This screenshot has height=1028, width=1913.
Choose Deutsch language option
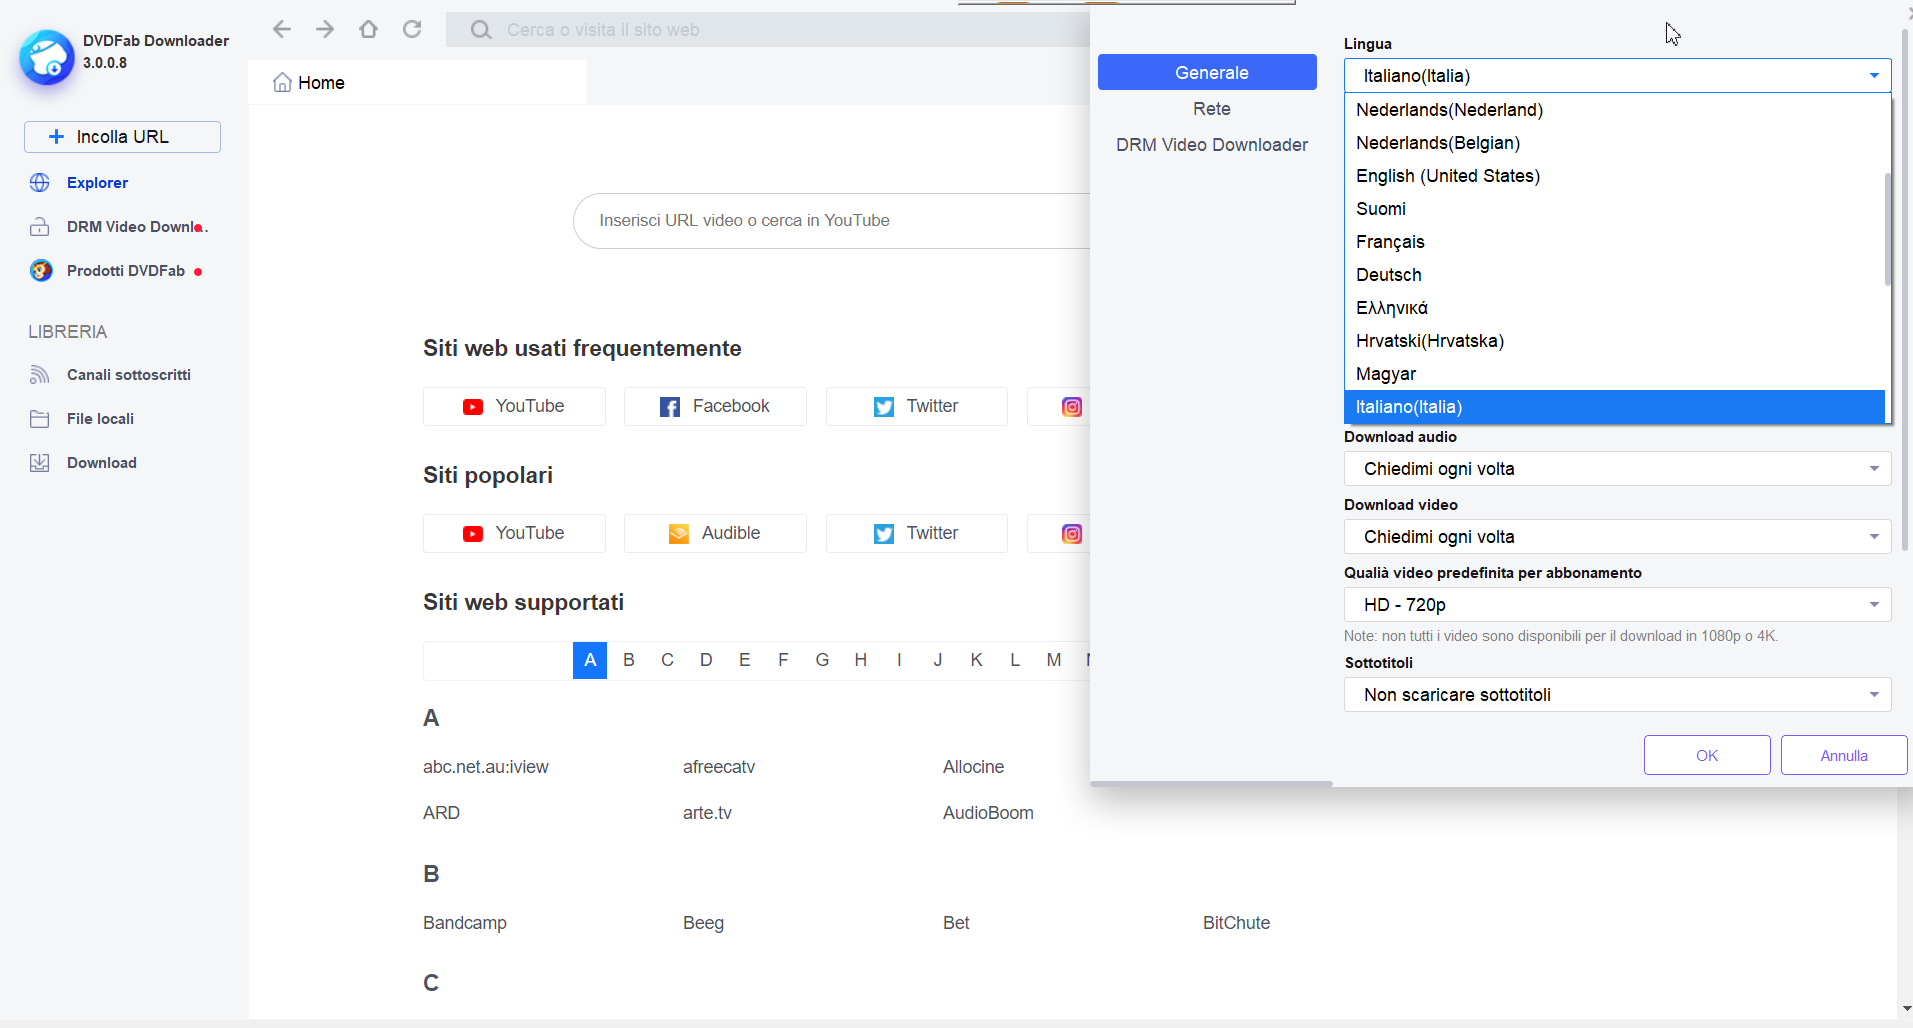pos(1614,275)
